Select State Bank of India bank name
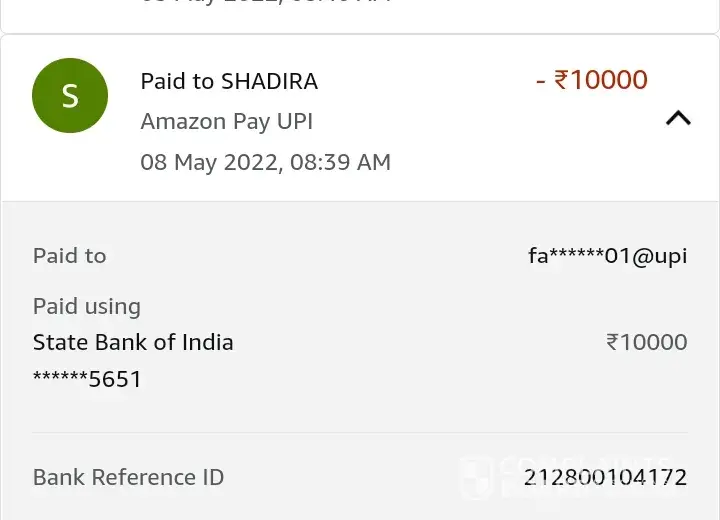Image resolution: width=720 pixels, height=520 pixels. (x=133, y=342)
